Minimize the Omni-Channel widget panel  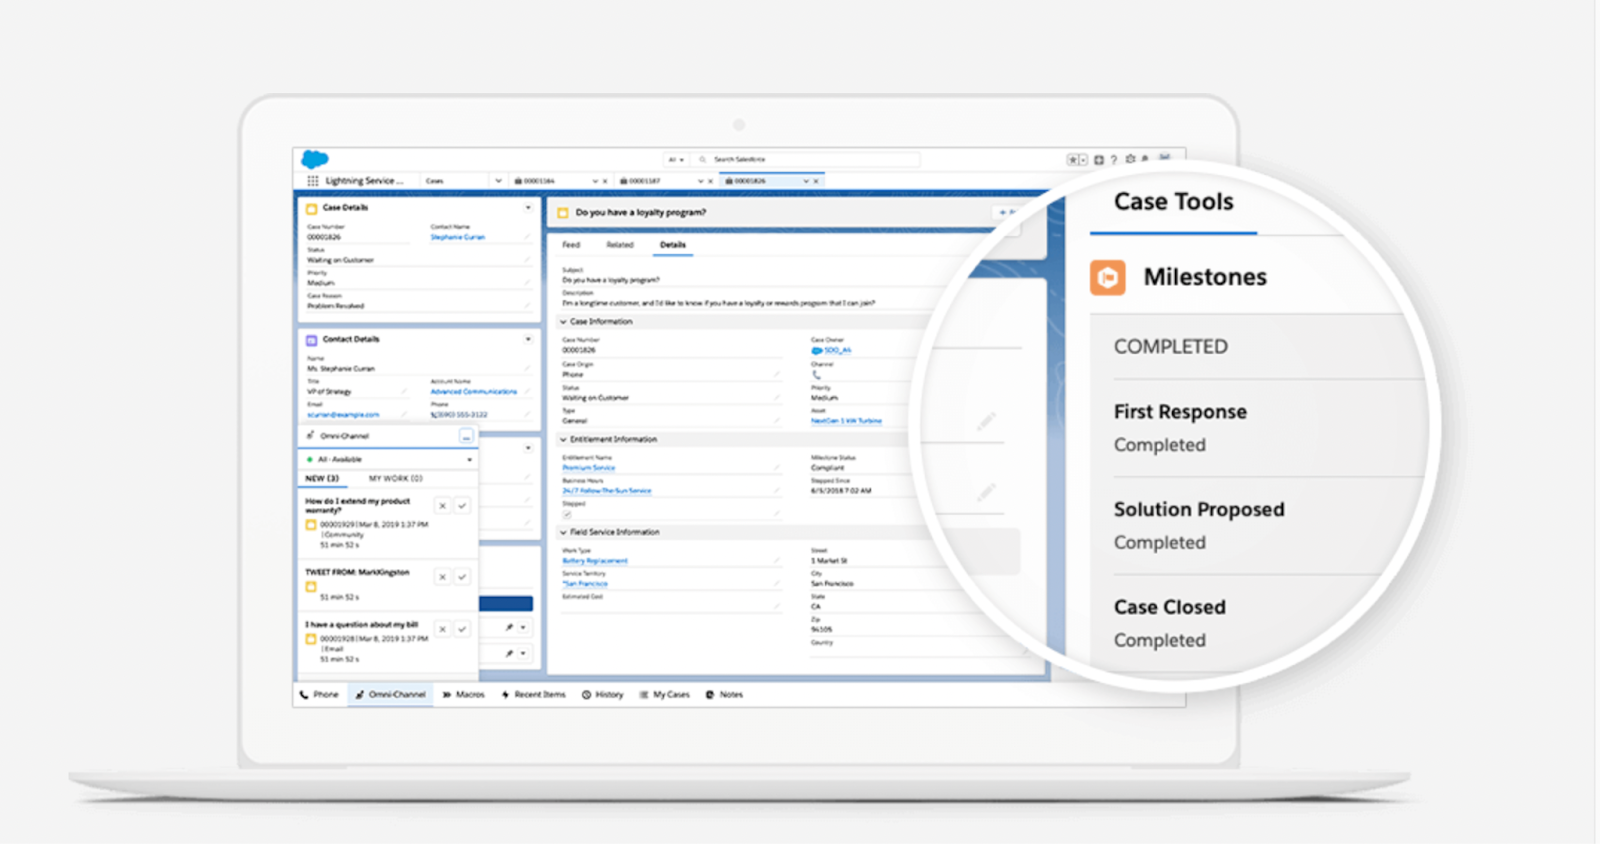click(466, 436)
